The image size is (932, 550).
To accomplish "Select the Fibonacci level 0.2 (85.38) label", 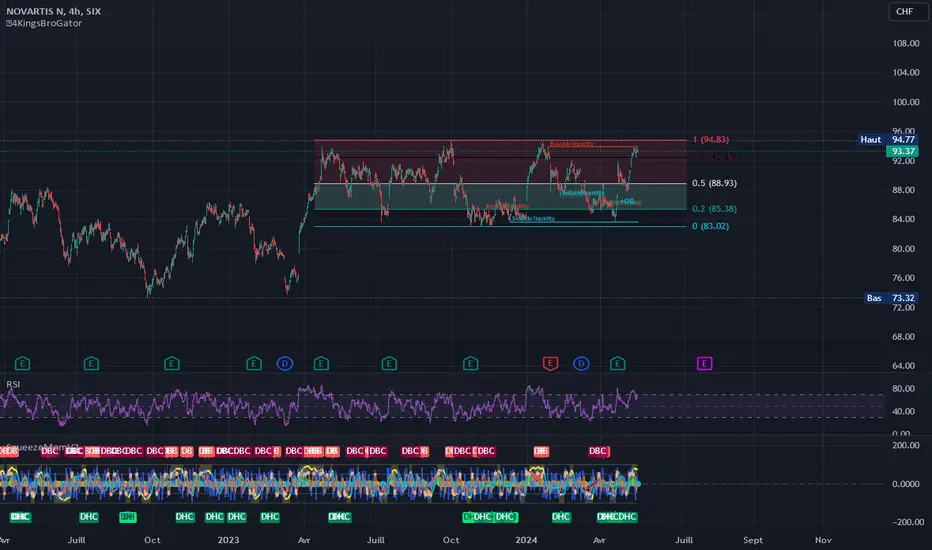I will (714, 209).
